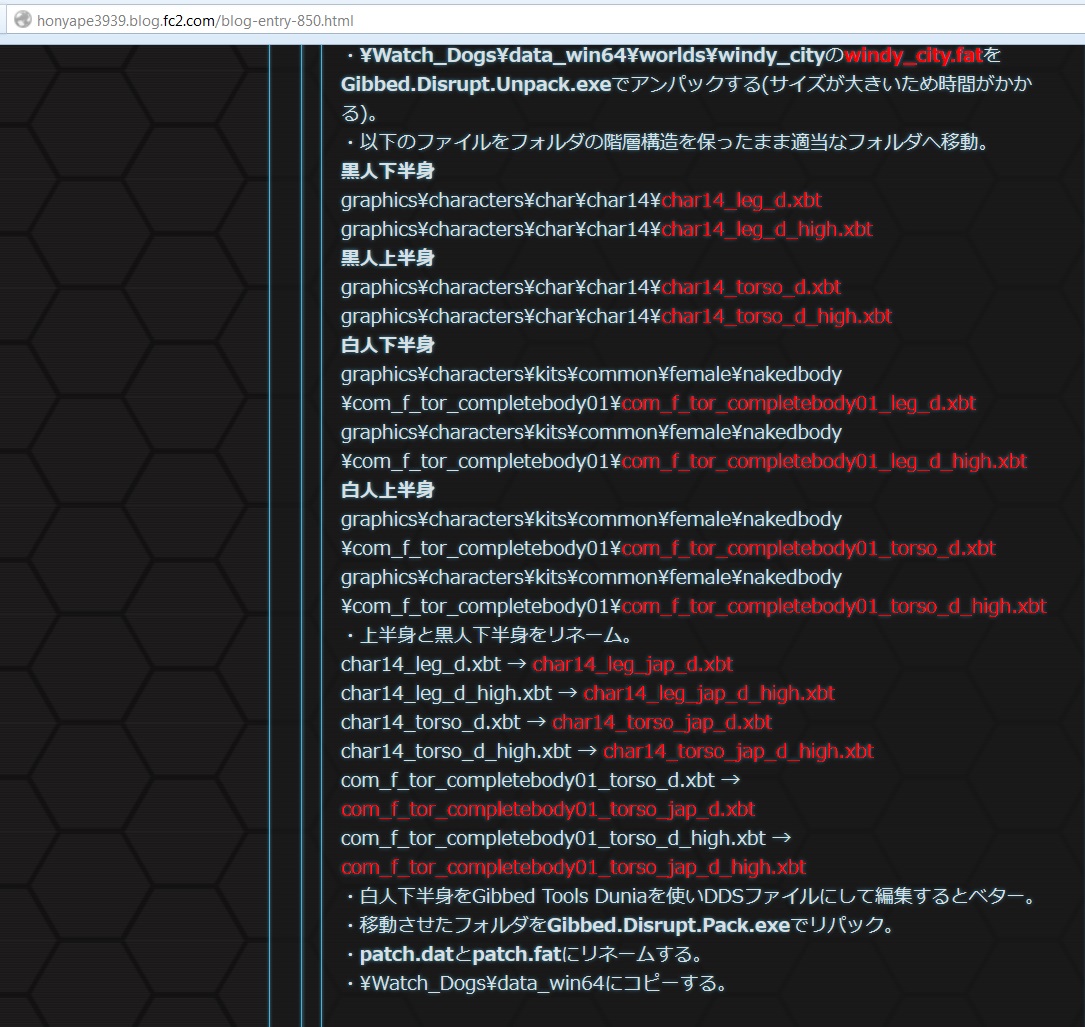
Task: Click the 黒人下半身 heading
Action: [x=387, y=171]
